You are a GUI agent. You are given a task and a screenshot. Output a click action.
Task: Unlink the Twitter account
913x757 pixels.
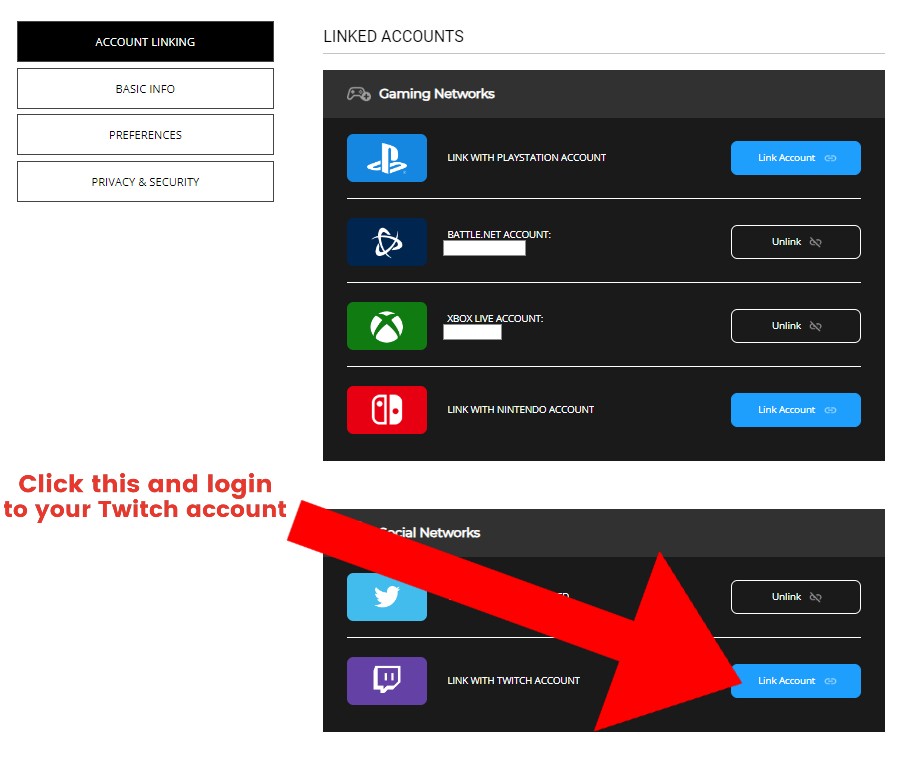point(795,597)
